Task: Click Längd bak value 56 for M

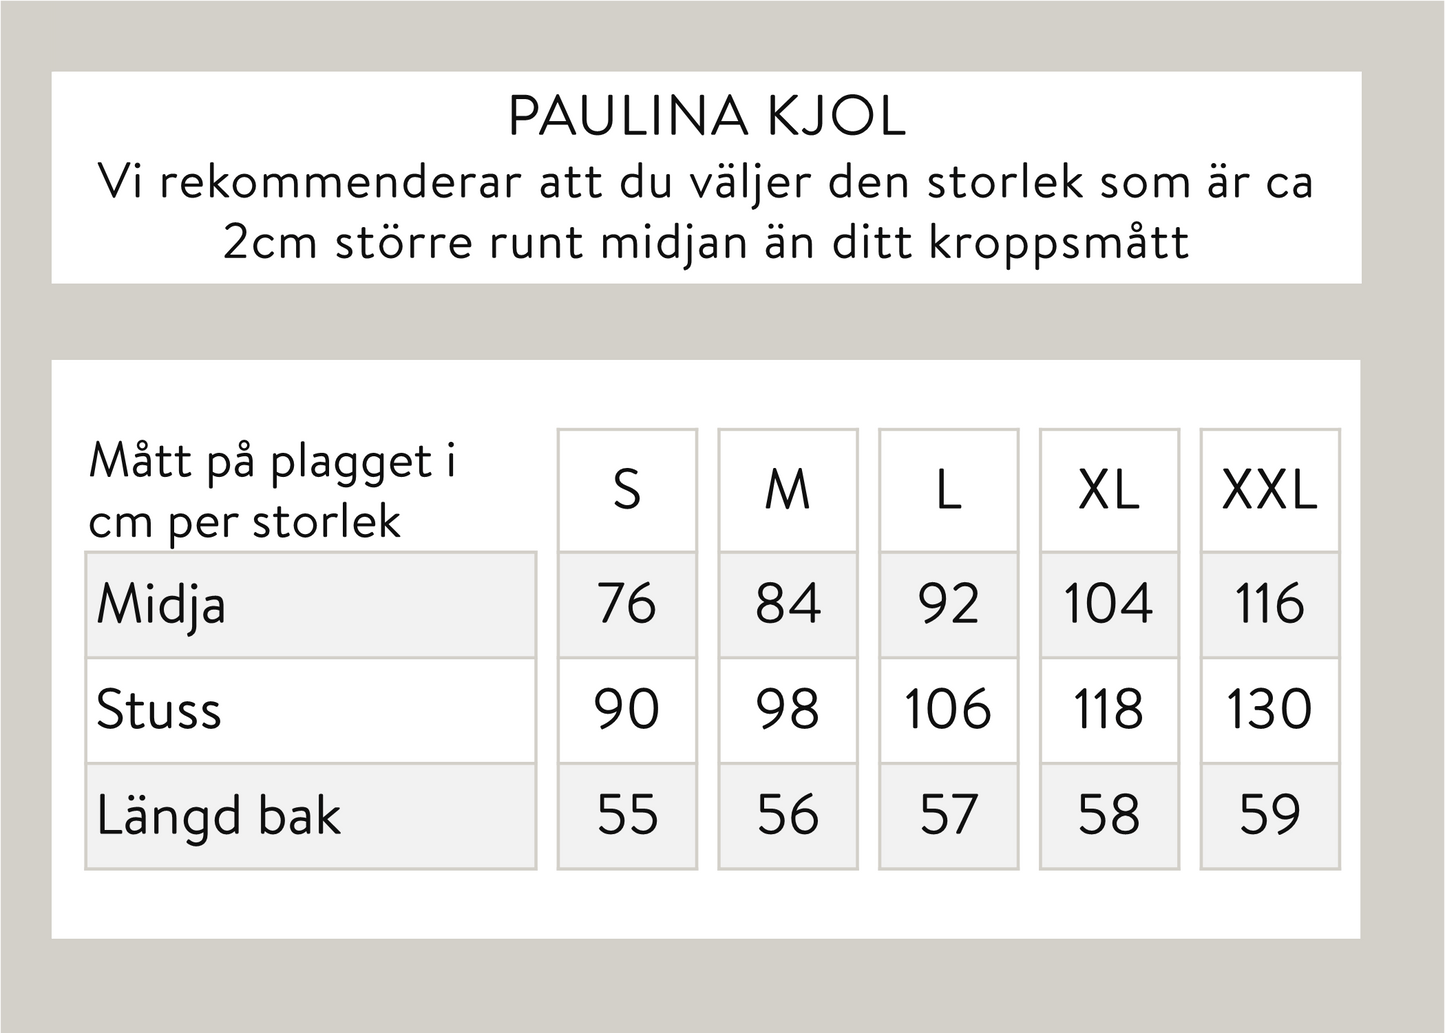Action: (x=788, y=815)
